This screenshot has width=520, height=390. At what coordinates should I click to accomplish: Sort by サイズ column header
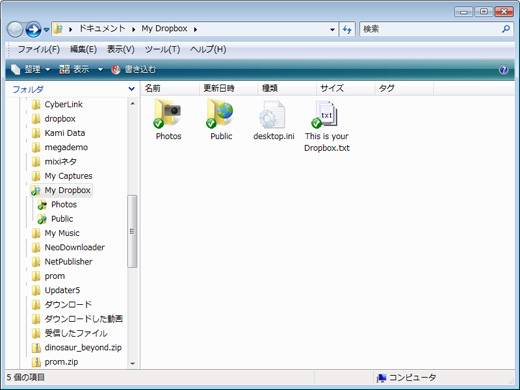click(346, 88)
